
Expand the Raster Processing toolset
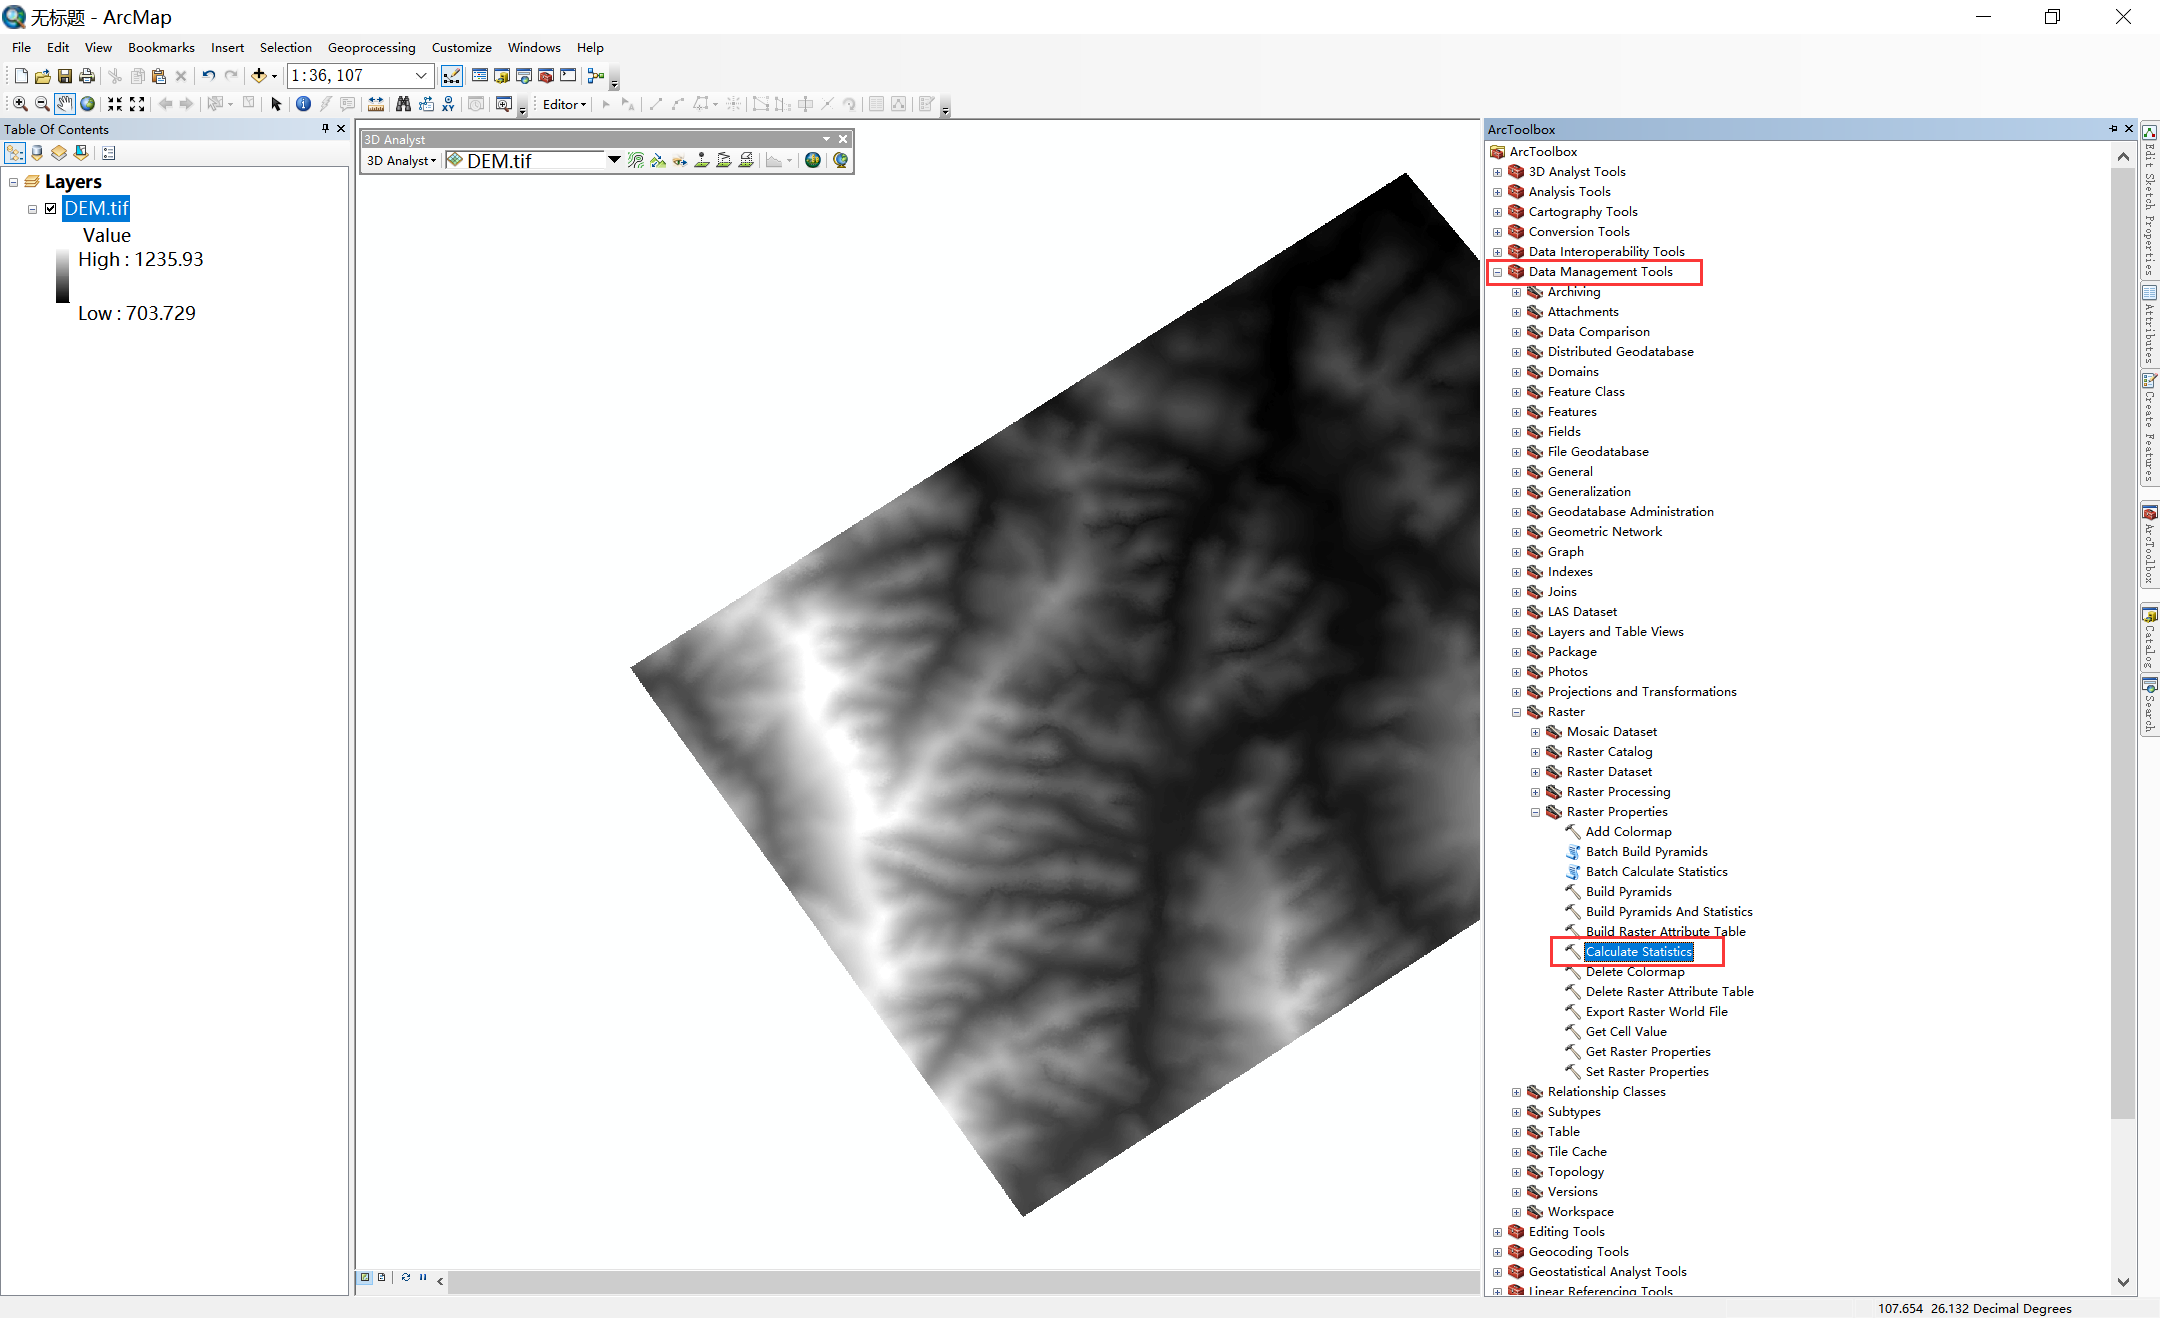click(1535, 792)
